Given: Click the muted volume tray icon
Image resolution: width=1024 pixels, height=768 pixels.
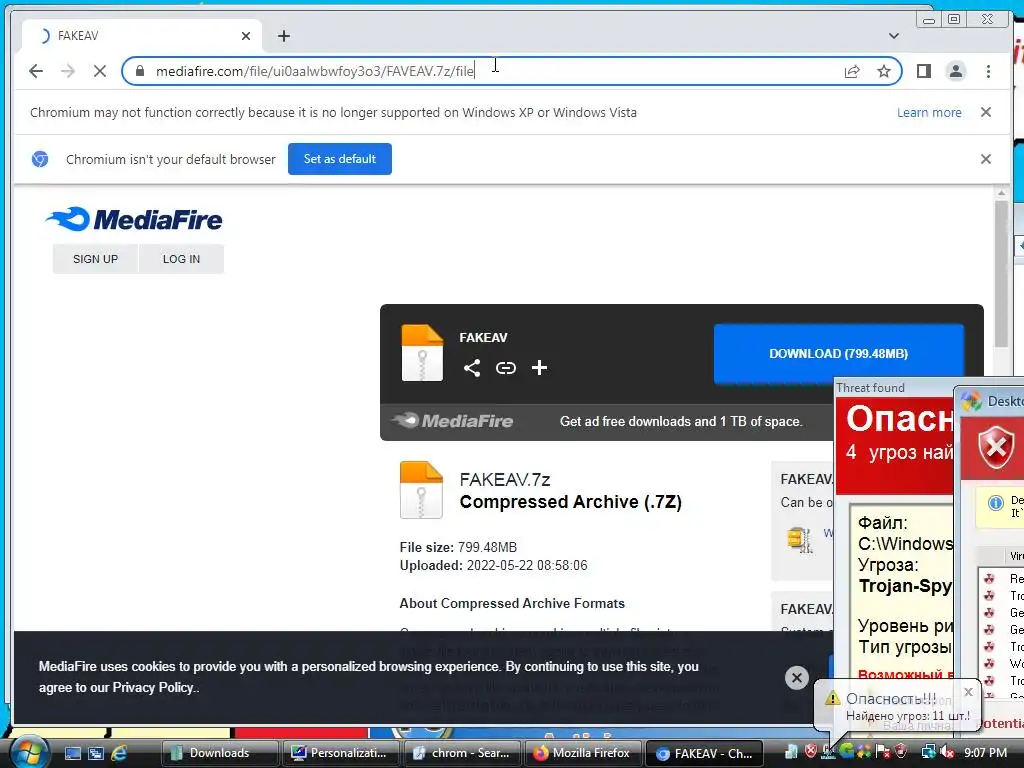Looking at the screenshot, I should pyautogui.click(x=946, y=752).
